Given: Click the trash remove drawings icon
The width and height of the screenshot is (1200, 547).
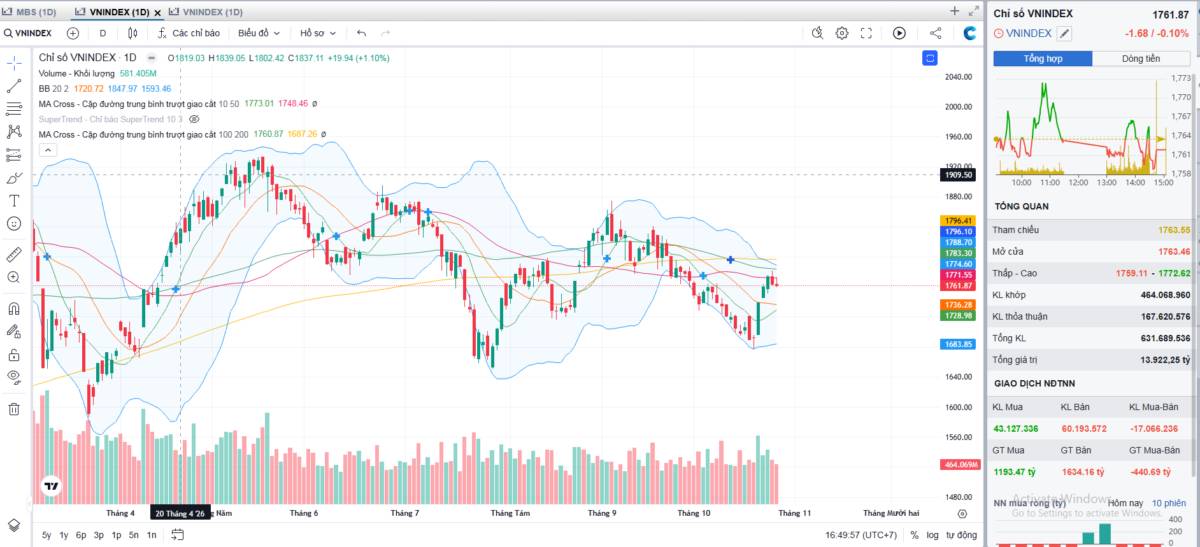Looking at the screenshot, I should (x=14, y=408).
